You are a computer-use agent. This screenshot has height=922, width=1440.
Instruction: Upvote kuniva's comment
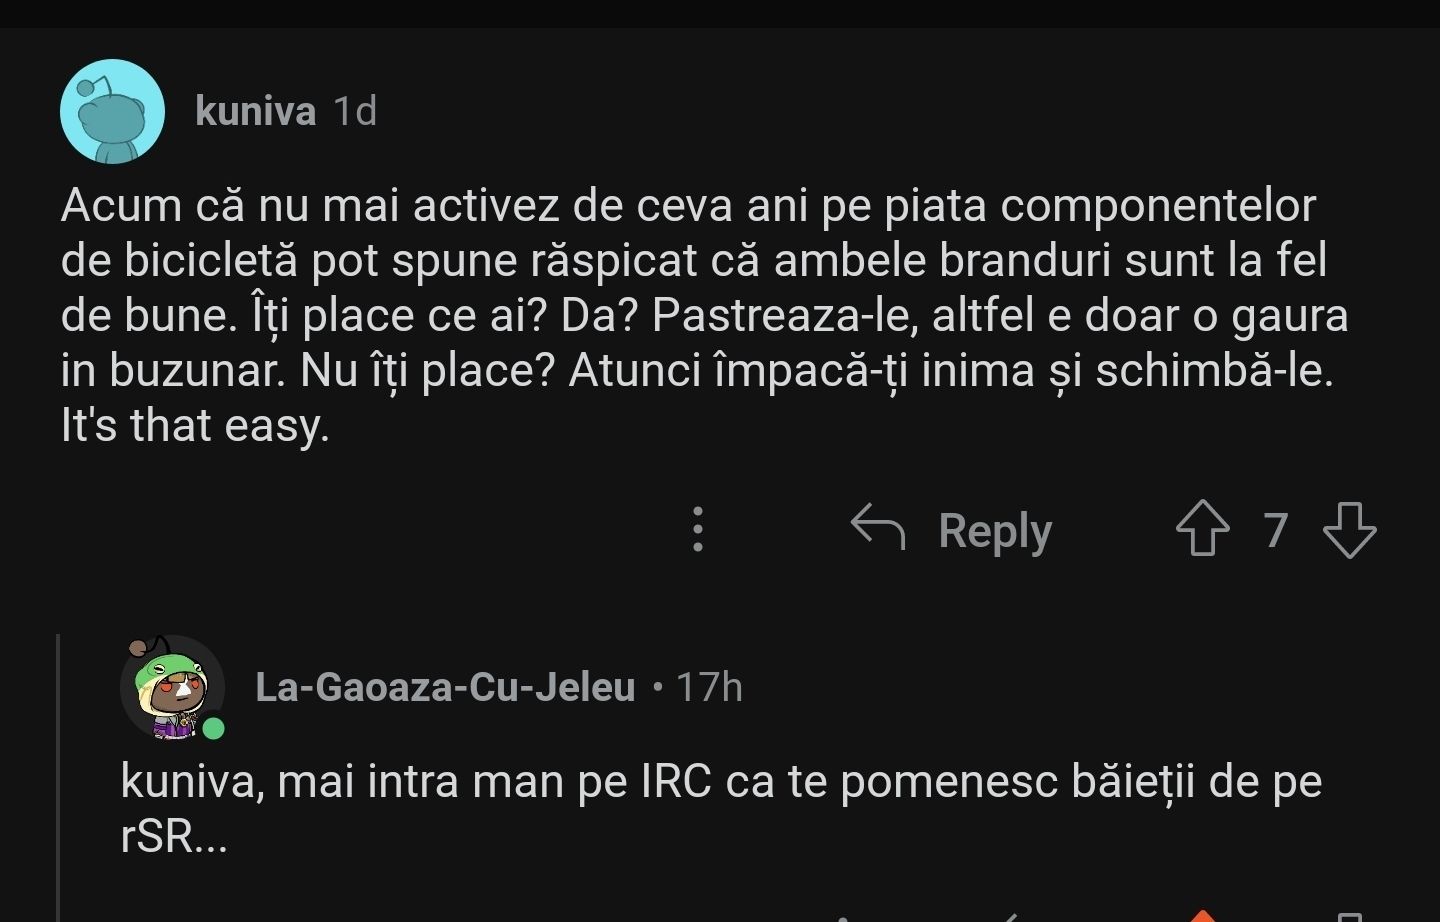pos(1202,528)
